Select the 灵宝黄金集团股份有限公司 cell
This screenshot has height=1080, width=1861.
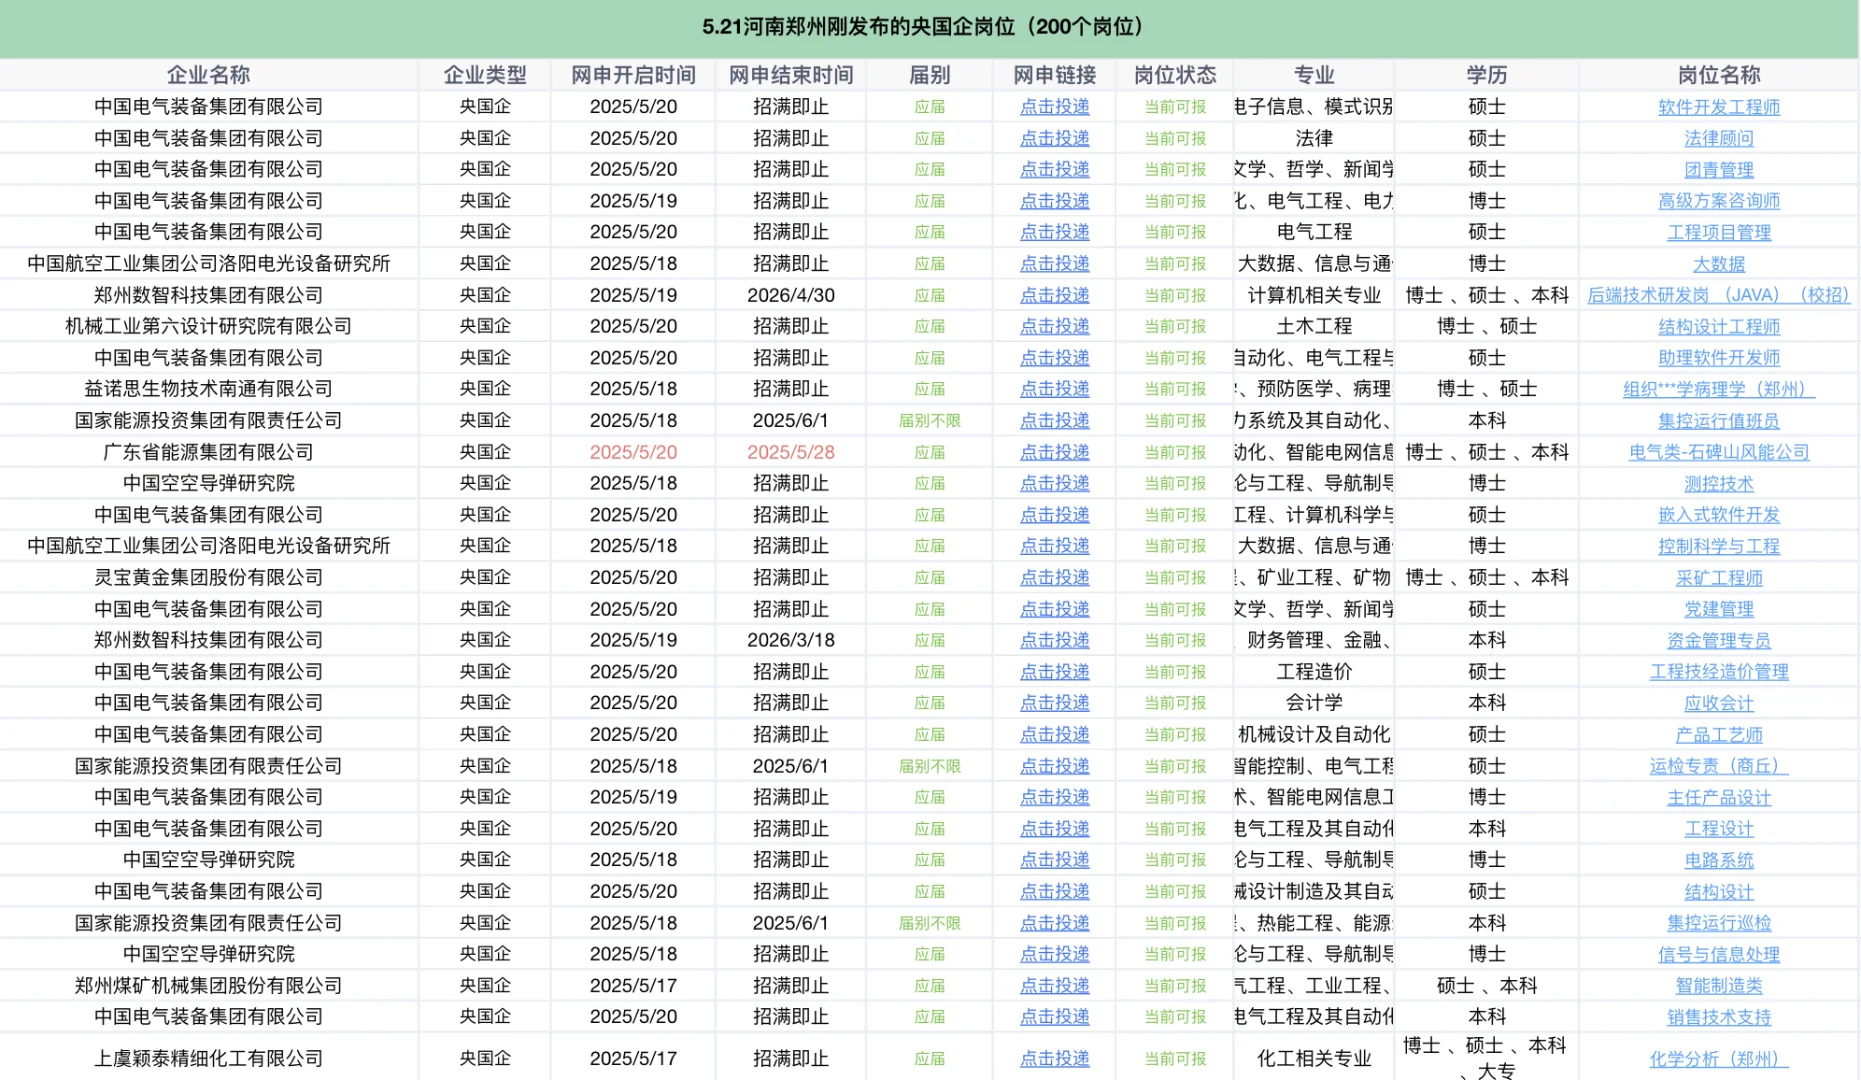click(208, 578)
